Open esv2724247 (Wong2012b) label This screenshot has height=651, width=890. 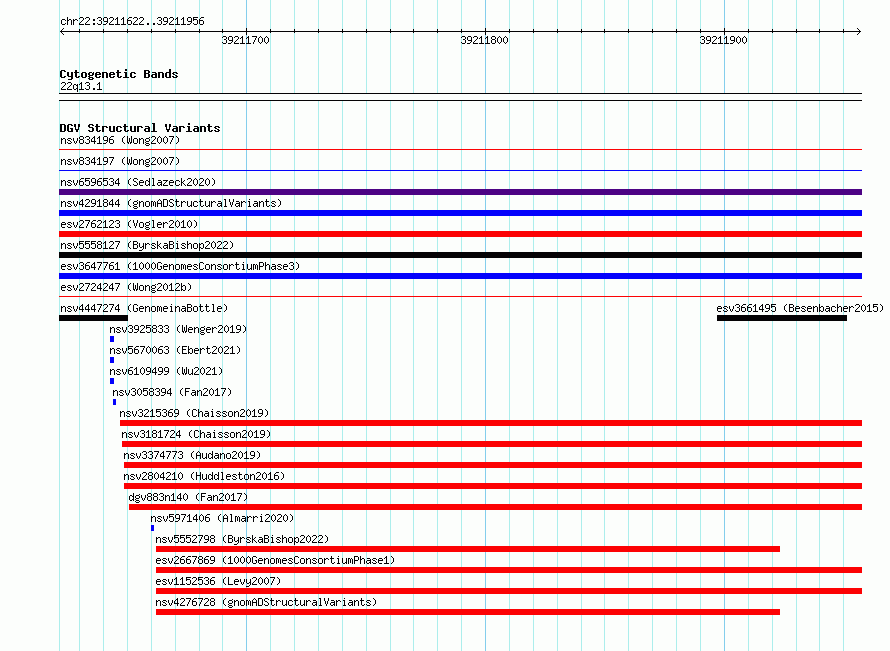(126, 287)
